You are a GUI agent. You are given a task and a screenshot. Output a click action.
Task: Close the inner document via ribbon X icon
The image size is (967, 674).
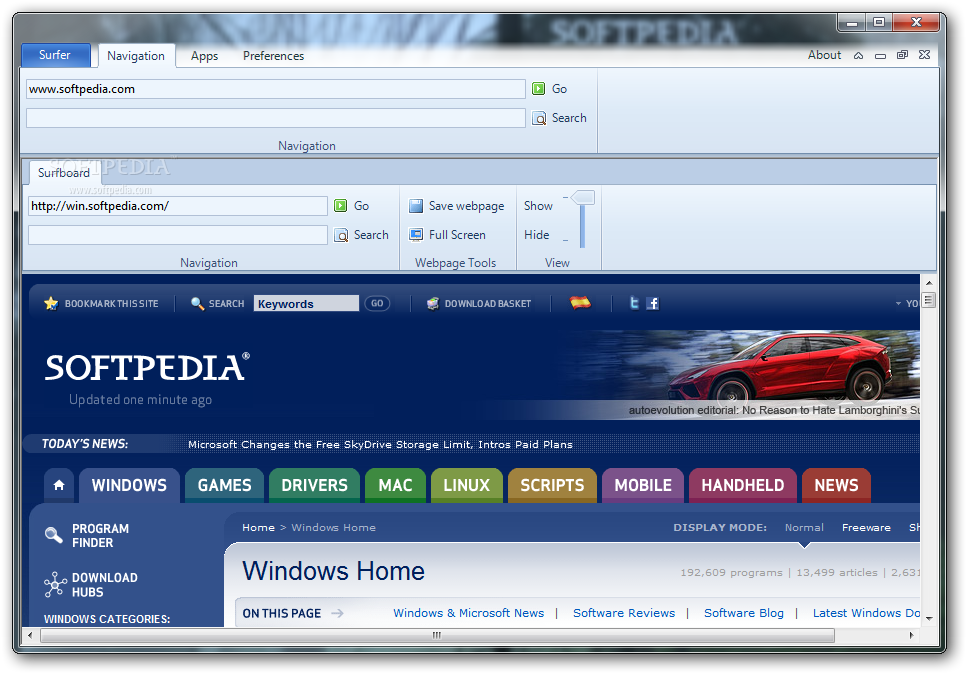[x=924, y=55]
